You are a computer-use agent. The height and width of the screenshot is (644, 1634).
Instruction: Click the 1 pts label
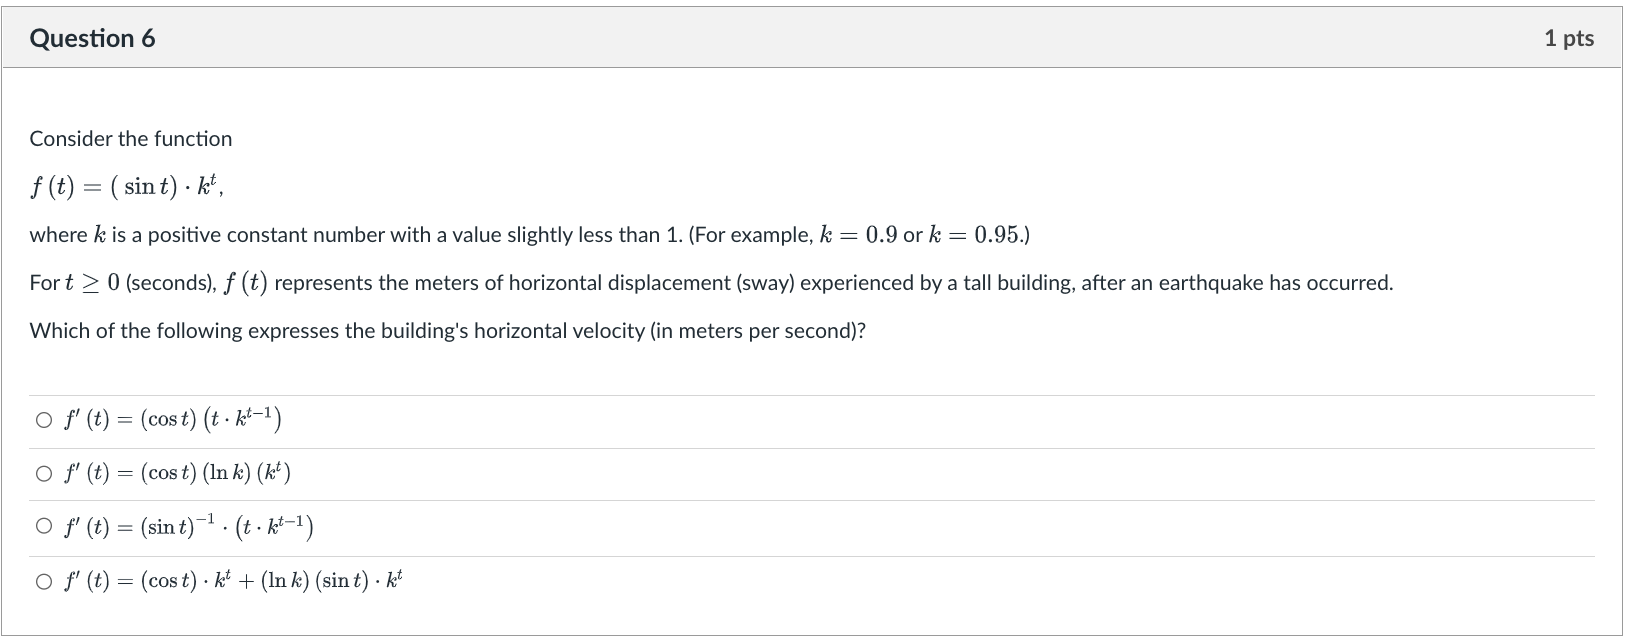pyautogui.click(x=1571, y=38)
